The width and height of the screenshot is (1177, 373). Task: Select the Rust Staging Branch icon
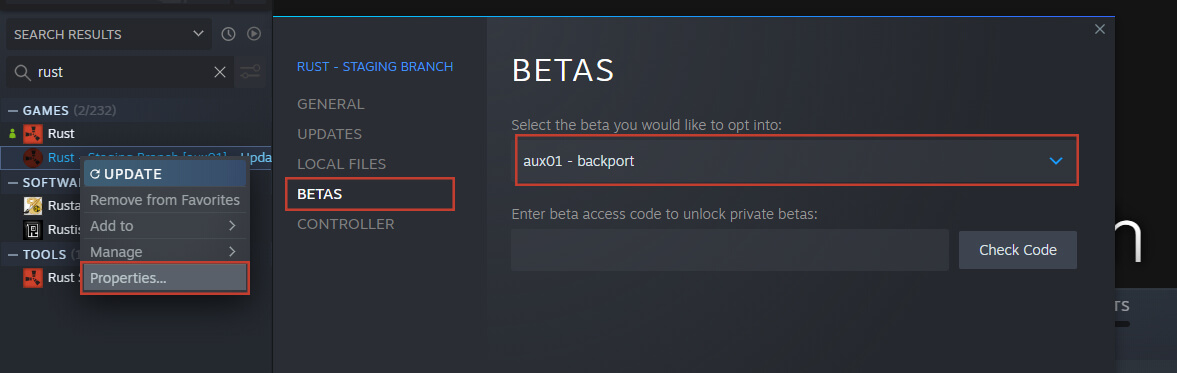click(32, 158)
